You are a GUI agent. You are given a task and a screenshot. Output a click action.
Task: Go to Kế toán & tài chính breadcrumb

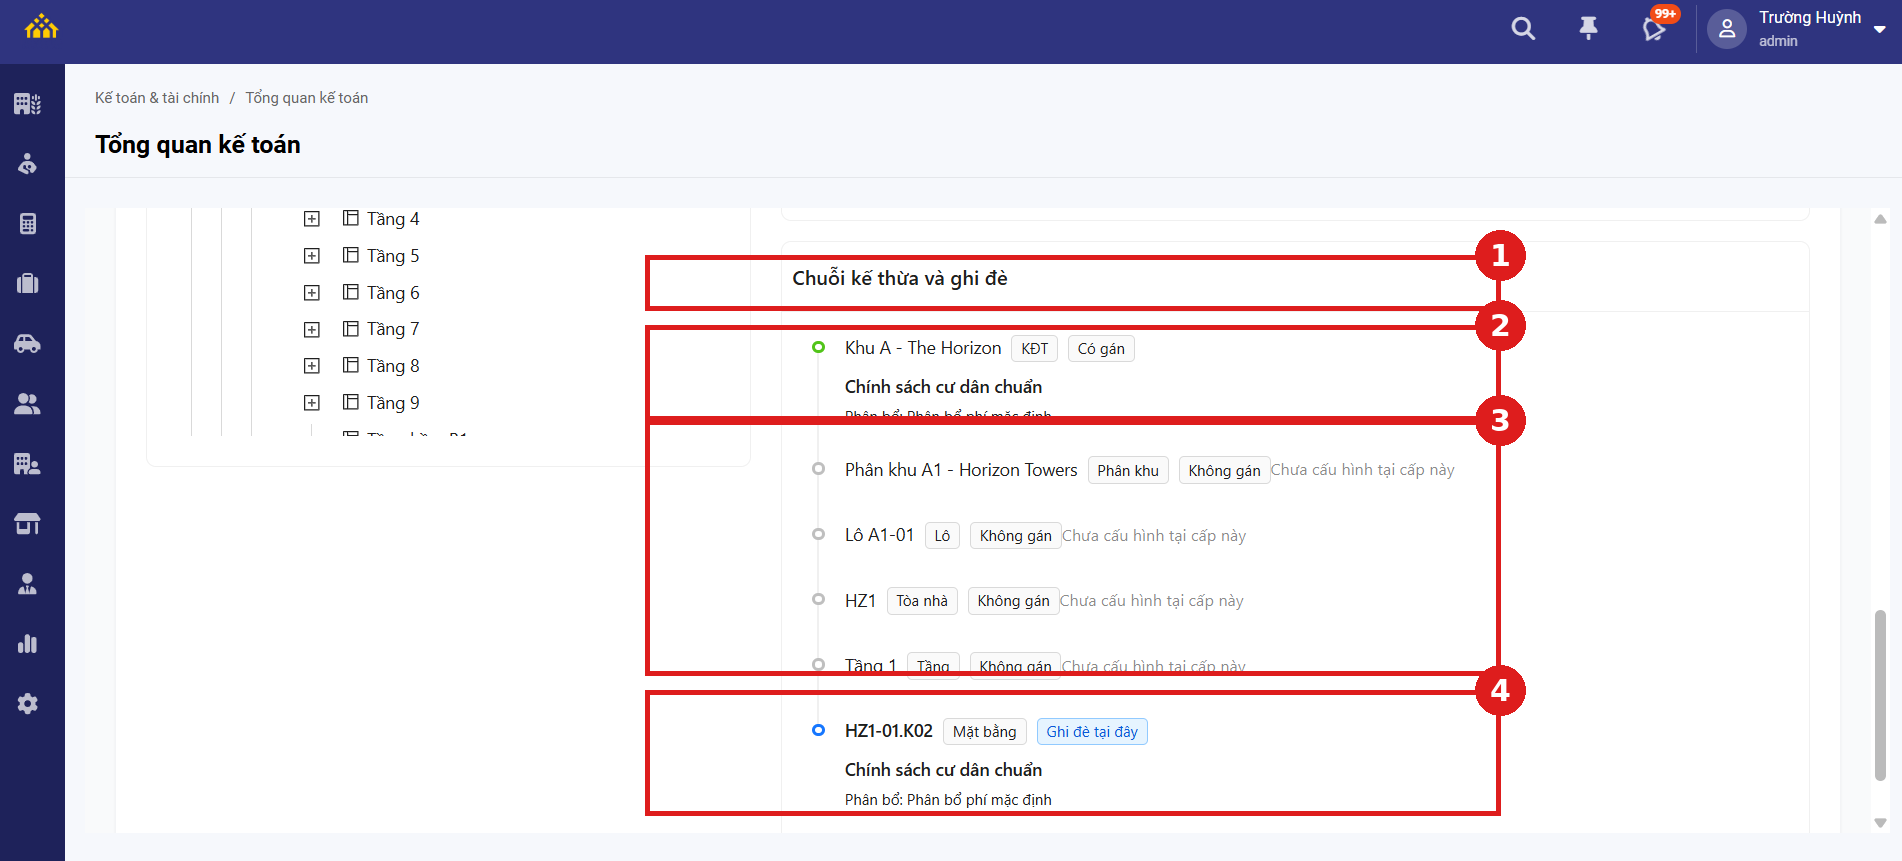[157, 98]
